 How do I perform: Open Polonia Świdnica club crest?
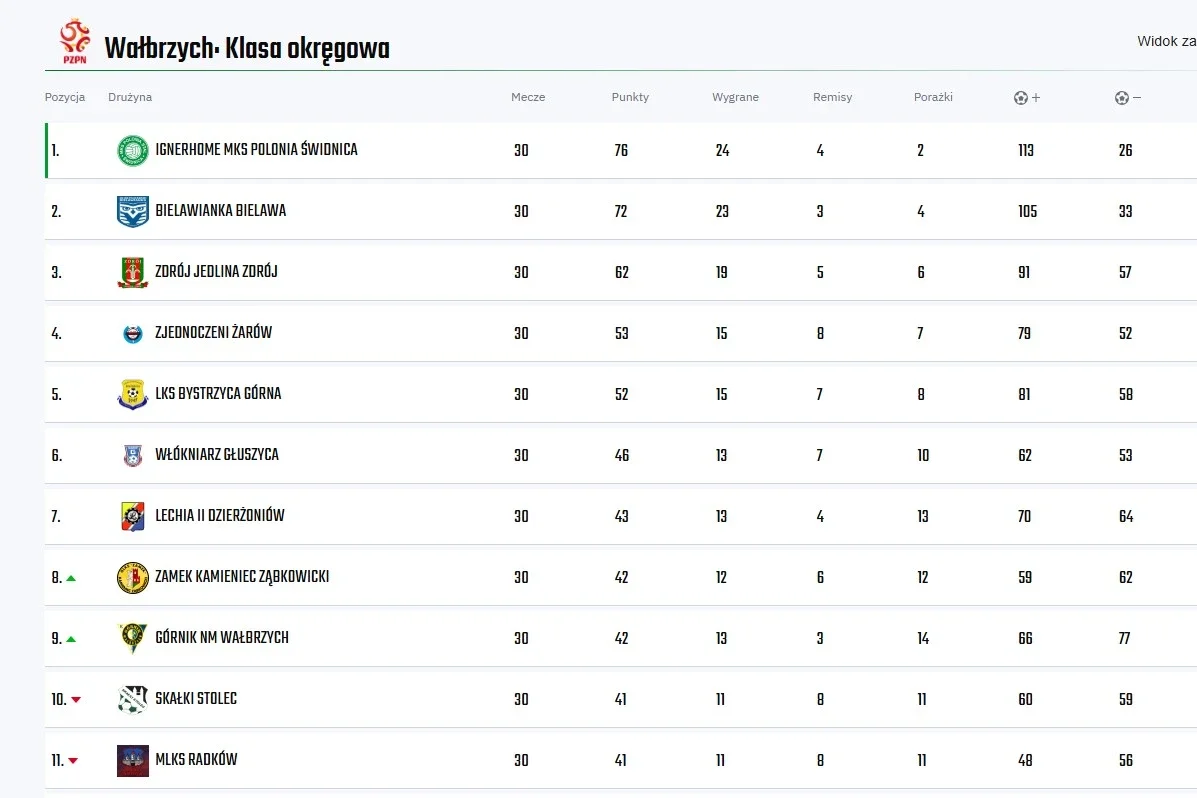tap(133, 150)
